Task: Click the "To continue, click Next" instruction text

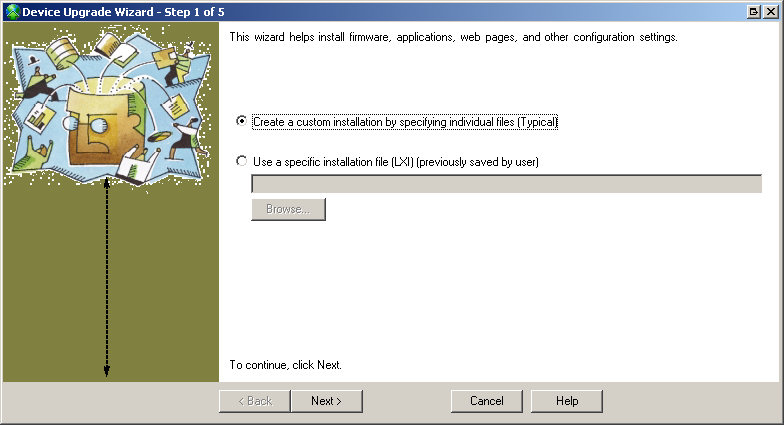Action: pos(286,365)
